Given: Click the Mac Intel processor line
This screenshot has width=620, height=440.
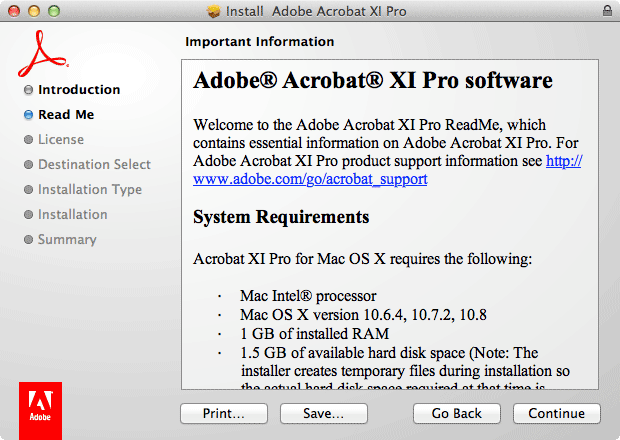Looking at the screenshot, I should point(308,296).
